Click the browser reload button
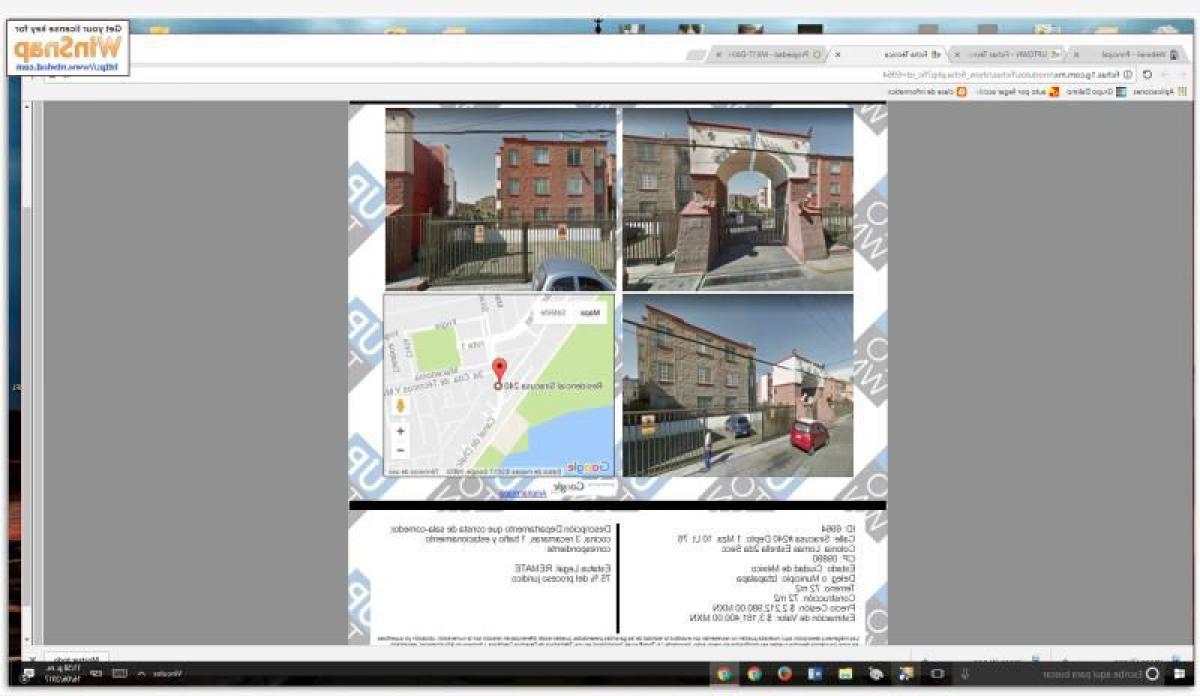Screen dimensions: 1200x696 (1147, 75)
